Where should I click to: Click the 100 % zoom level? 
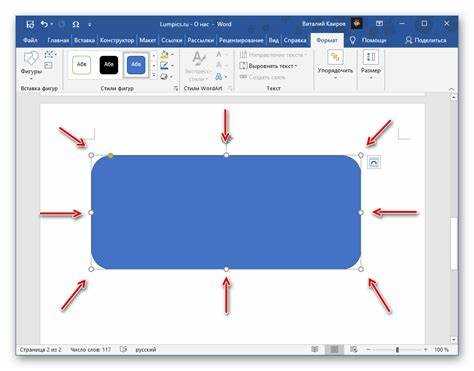coord(441,349)
